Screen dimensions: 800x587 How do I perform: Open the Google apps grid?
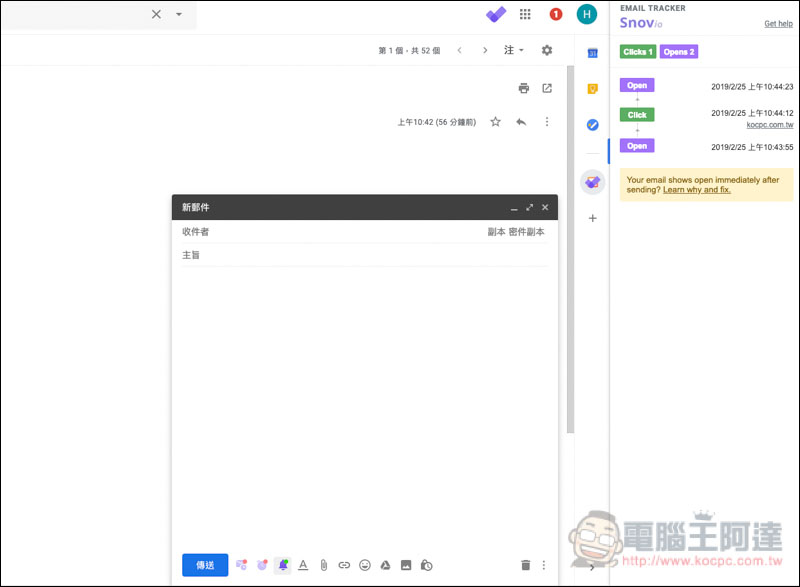[x=525, y=14]
